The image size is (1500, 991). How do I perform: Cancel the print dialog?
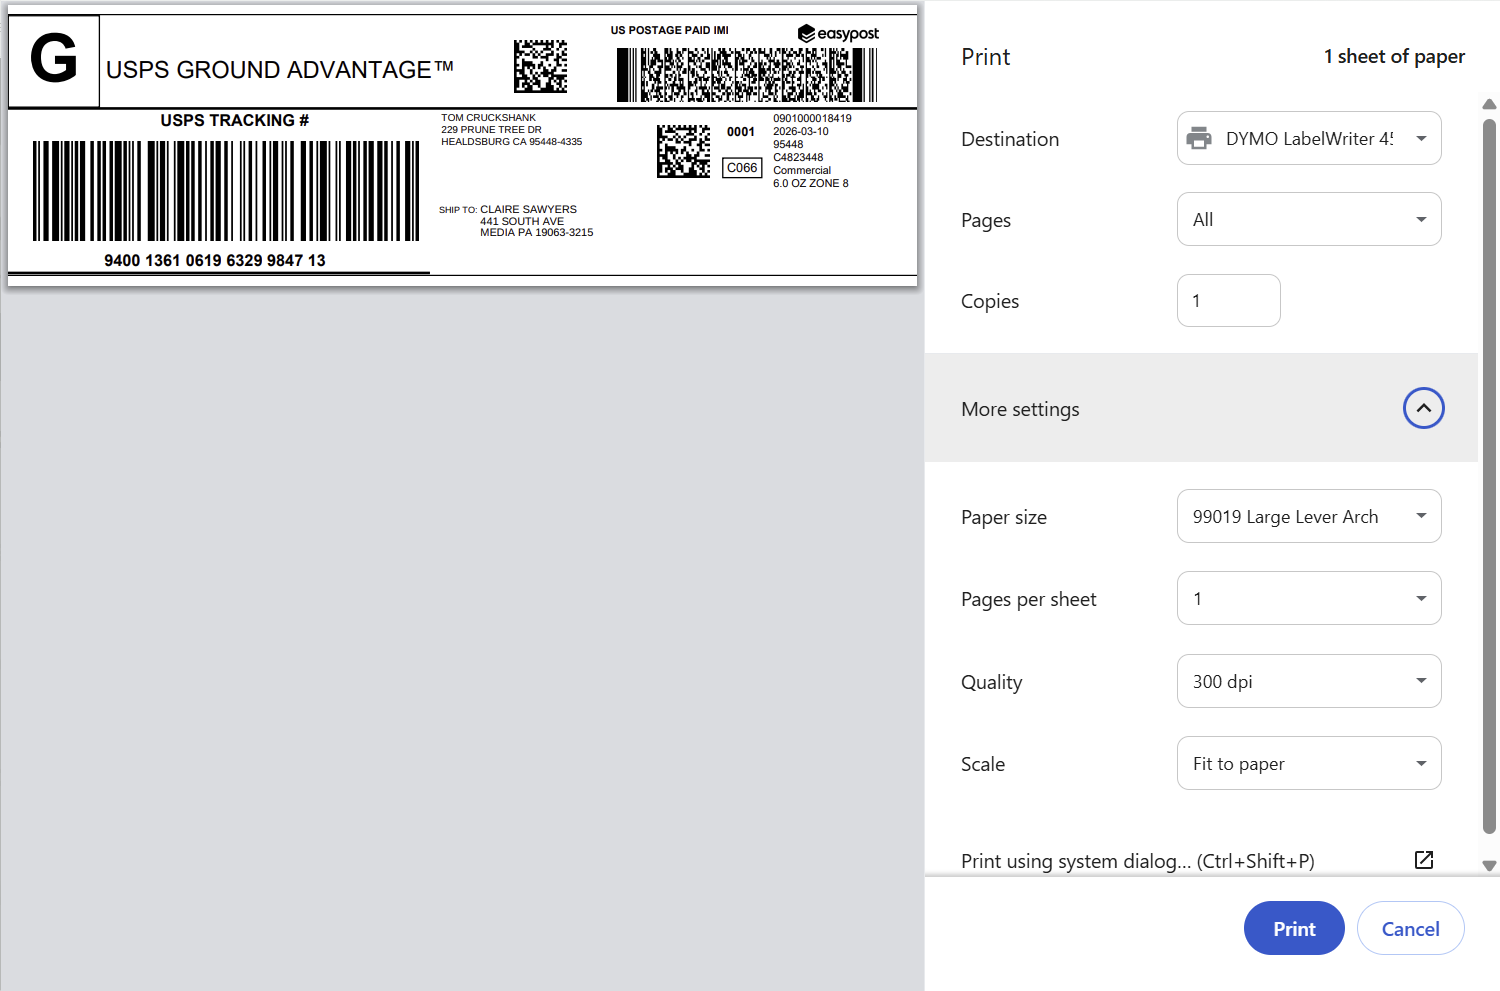click(1410, 928)
